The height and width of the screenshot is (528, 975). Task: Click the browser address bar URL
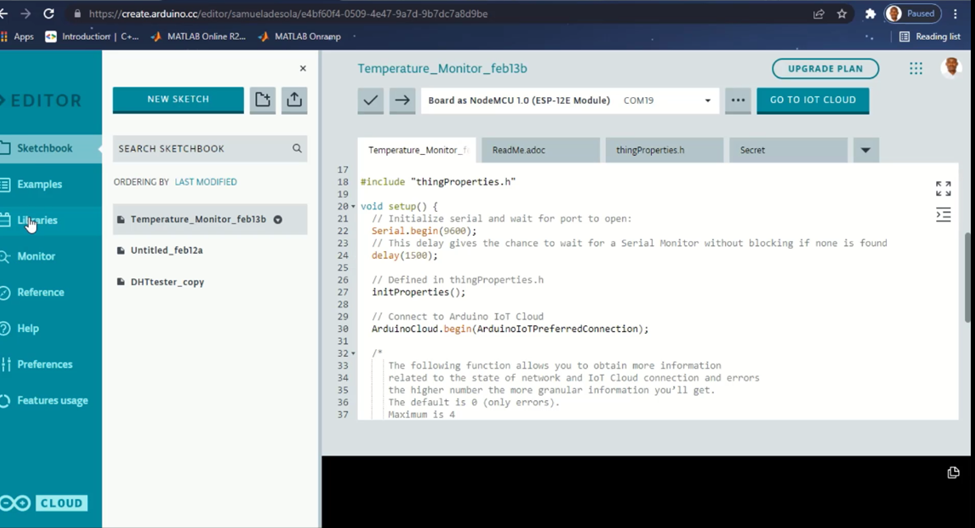288,14
